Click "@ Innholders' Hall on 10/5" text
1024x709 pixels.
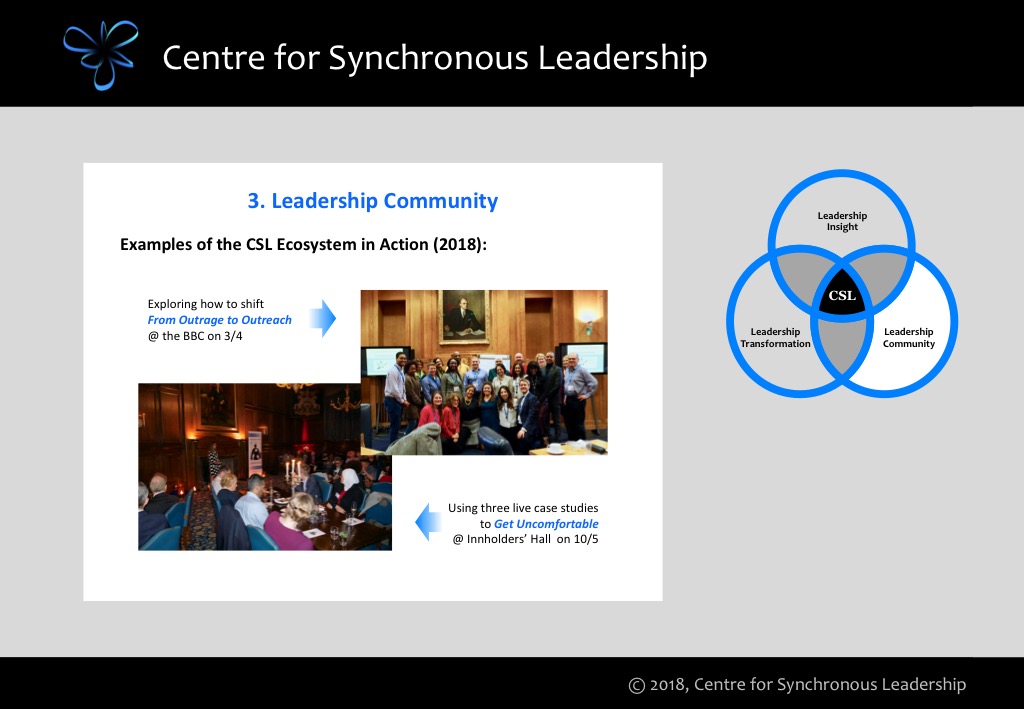526,539
